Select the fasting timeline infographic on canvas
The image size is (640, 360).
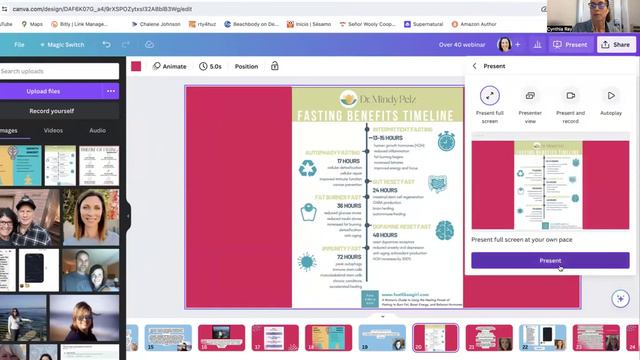coord(378,197)
